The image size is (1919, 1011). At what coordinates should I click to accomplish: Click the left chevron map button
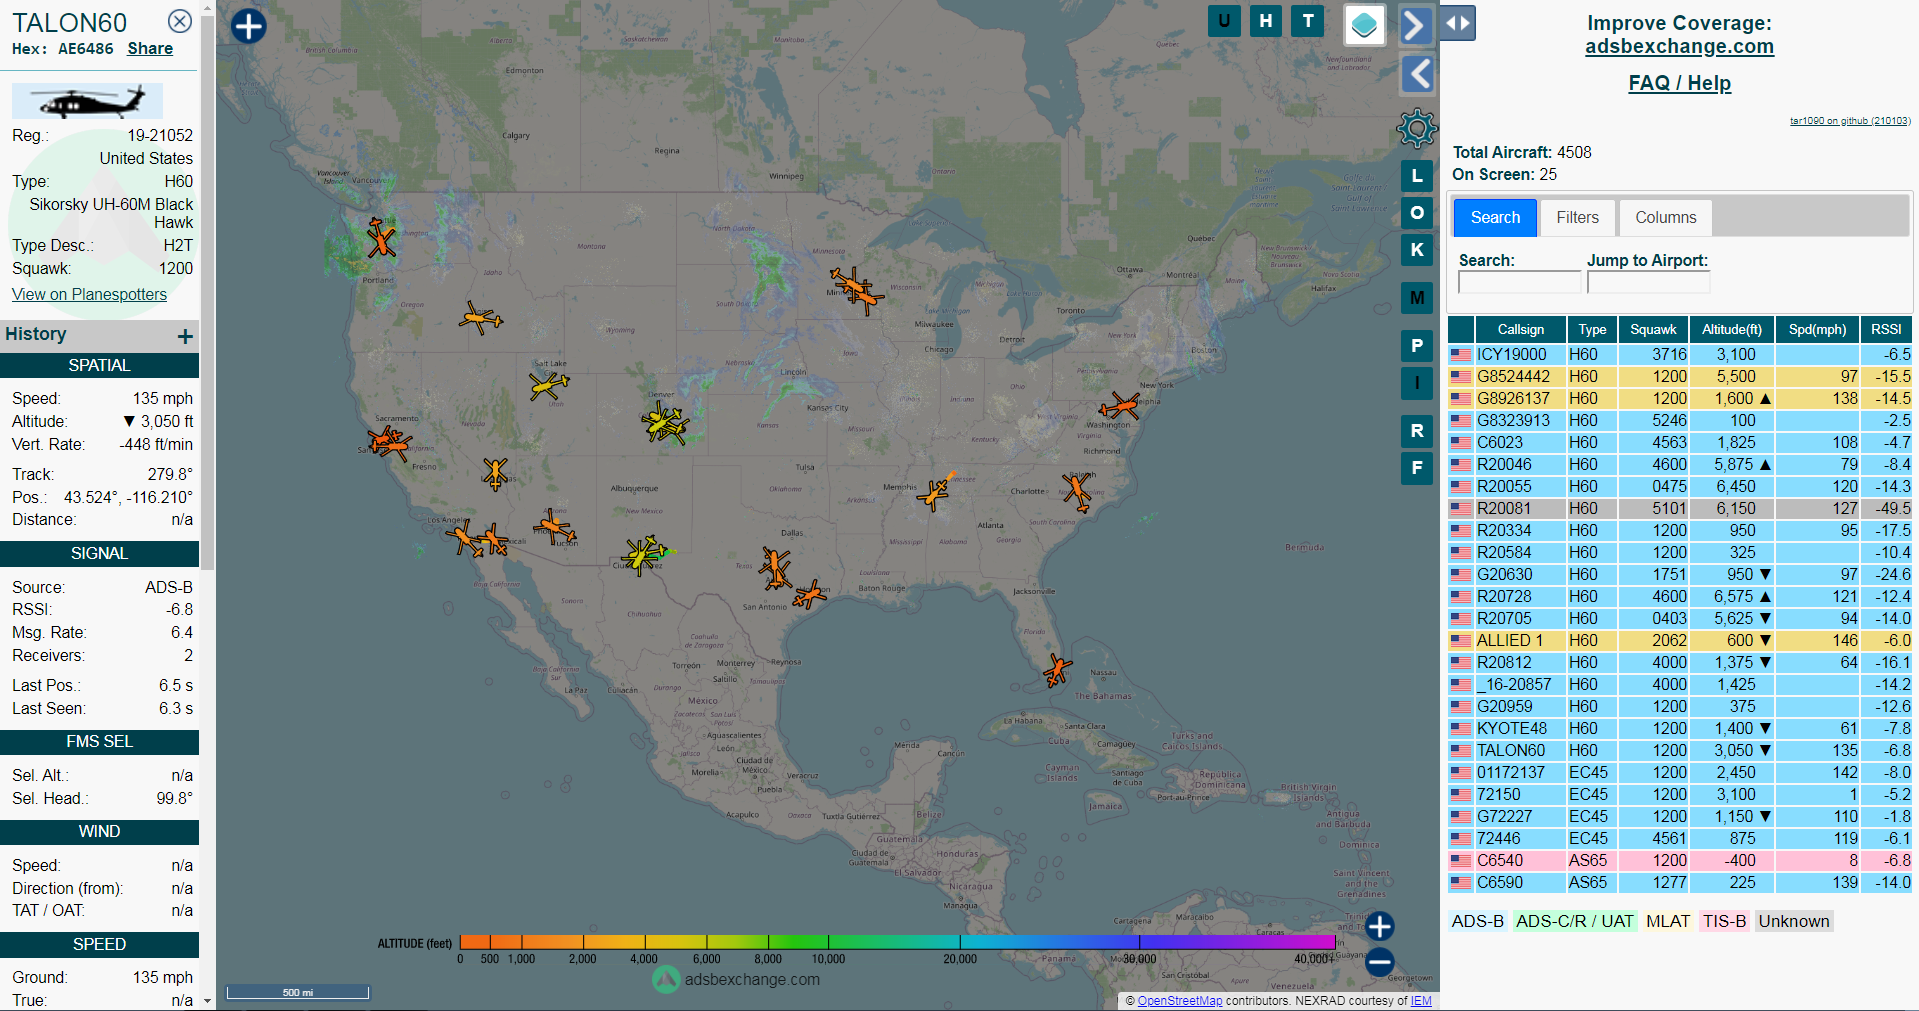[x=1417, y=74]
